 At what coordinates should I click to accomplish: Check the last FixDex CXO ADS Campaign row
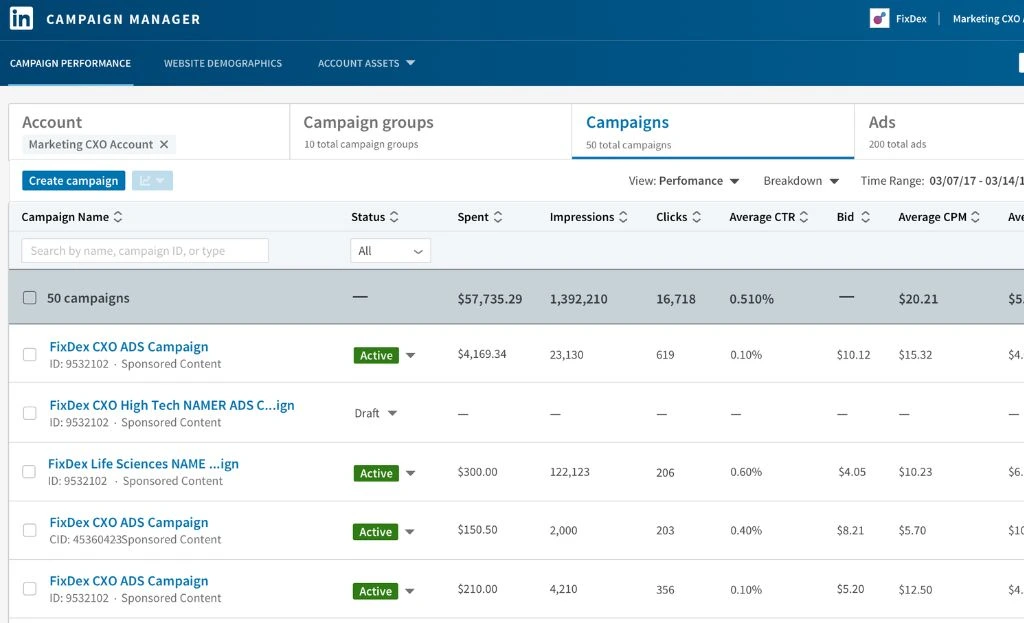coord(29,588)
